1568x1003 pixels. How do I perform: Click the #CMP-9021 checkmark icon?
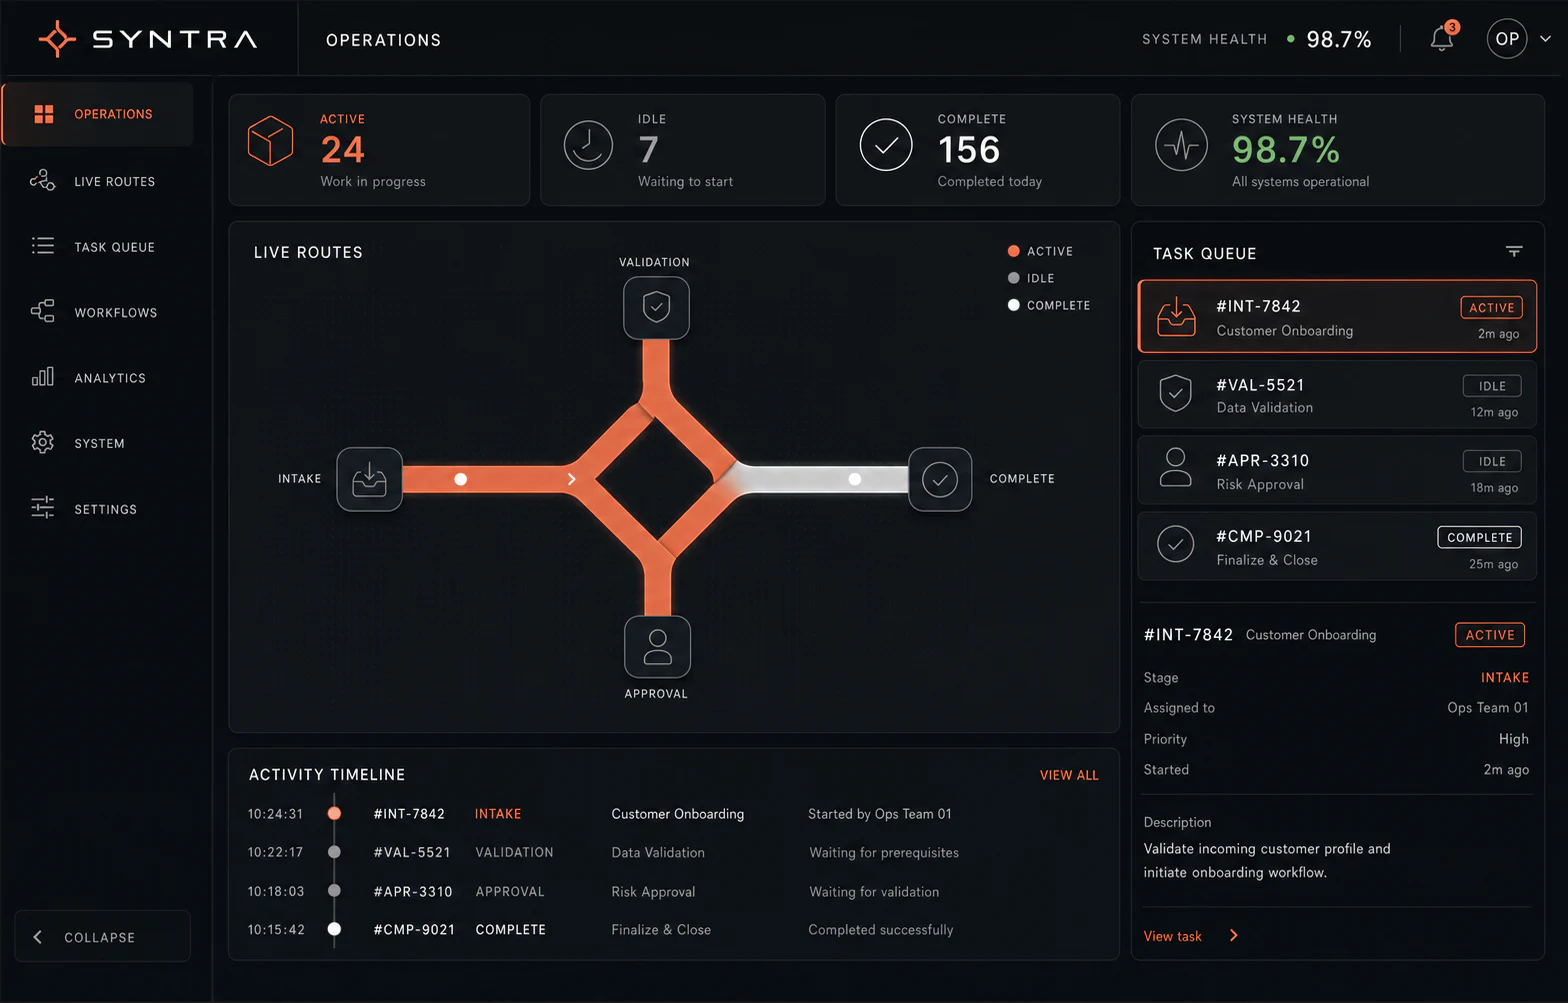1175,544
